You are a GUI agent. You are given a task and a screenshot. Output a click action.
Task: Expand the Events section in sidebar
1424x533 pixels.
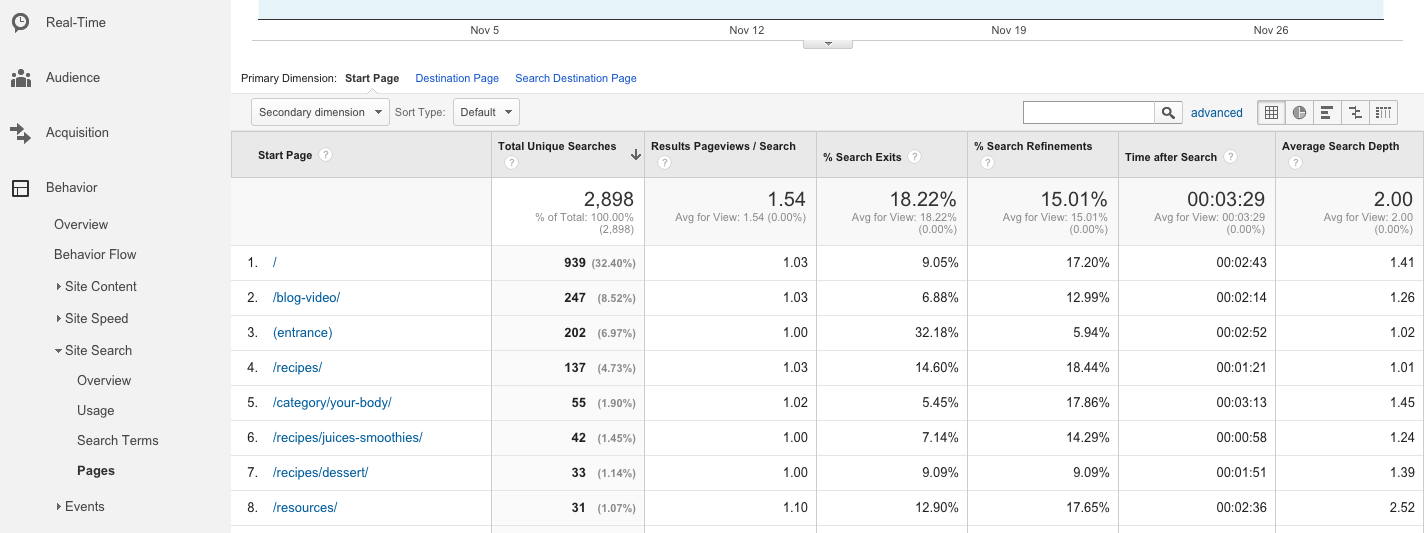point(84,506)
